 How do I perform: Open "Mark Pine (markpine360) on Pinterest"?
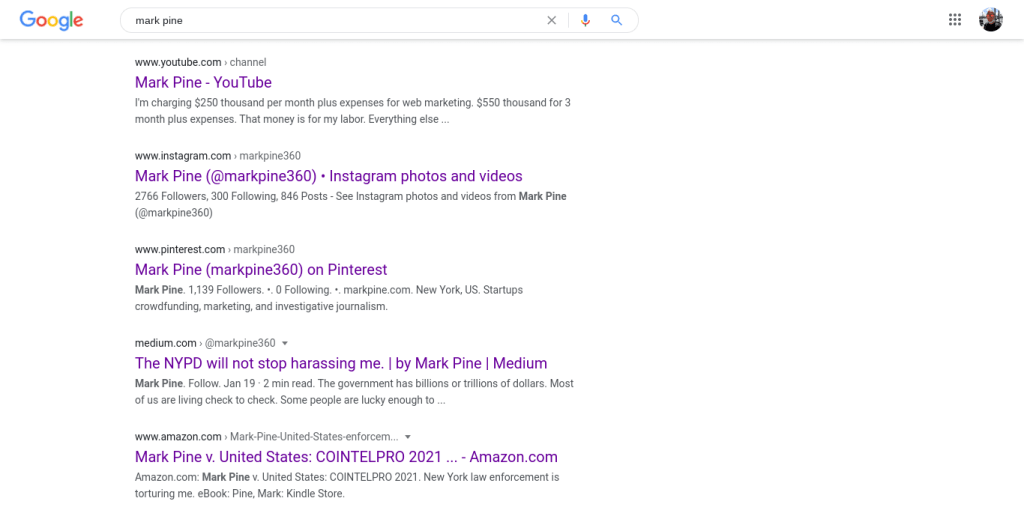260,270
